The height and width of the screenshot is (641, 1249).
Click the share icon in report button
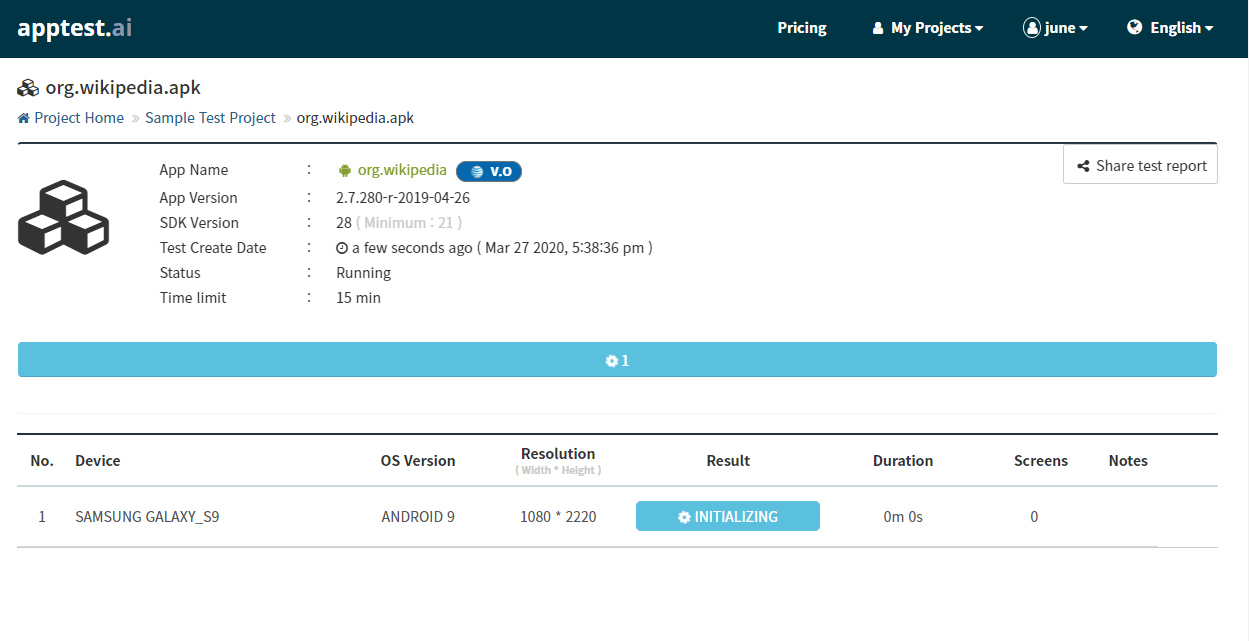point(1083,166)
